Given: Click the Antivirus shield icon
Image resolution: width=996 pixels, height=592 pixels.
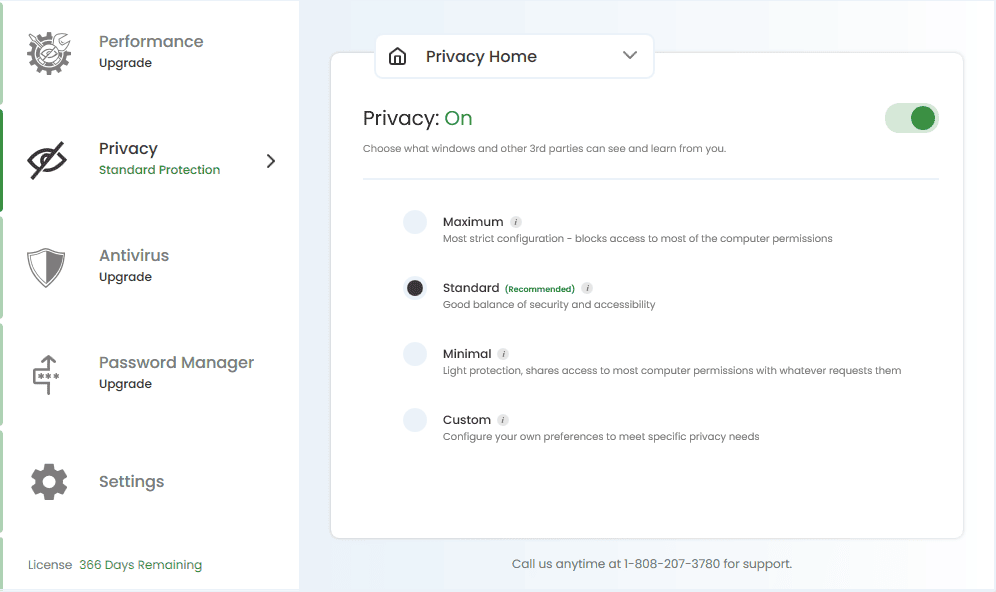Looking at the screenshot, I should (x=46, y=267).
